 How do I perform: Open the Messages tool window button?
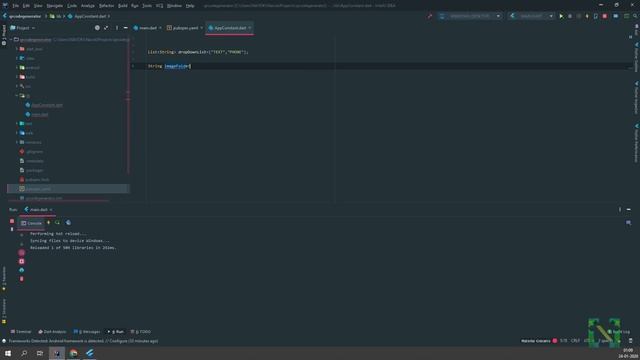click(x=87, y=332)
